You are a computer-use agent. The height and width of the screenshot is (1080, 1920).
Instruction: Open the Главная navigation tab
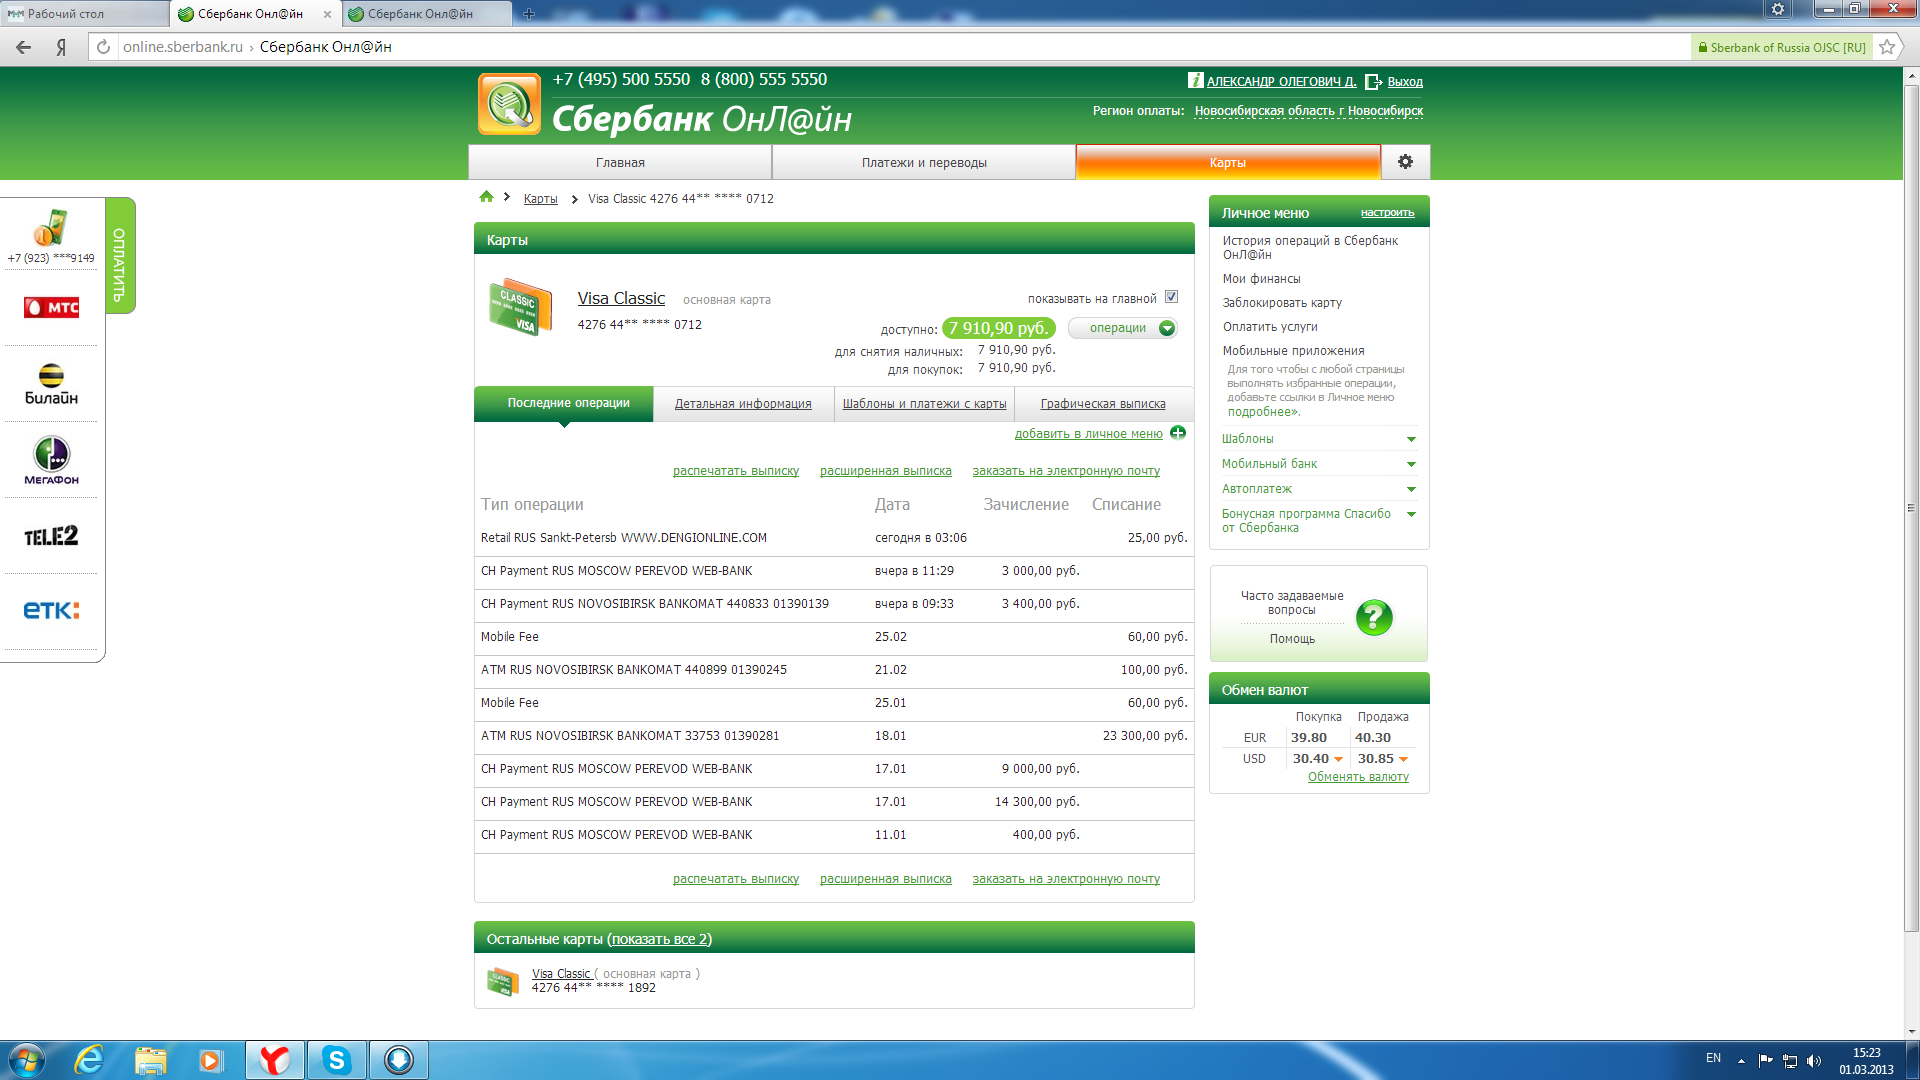coord(620,162)
